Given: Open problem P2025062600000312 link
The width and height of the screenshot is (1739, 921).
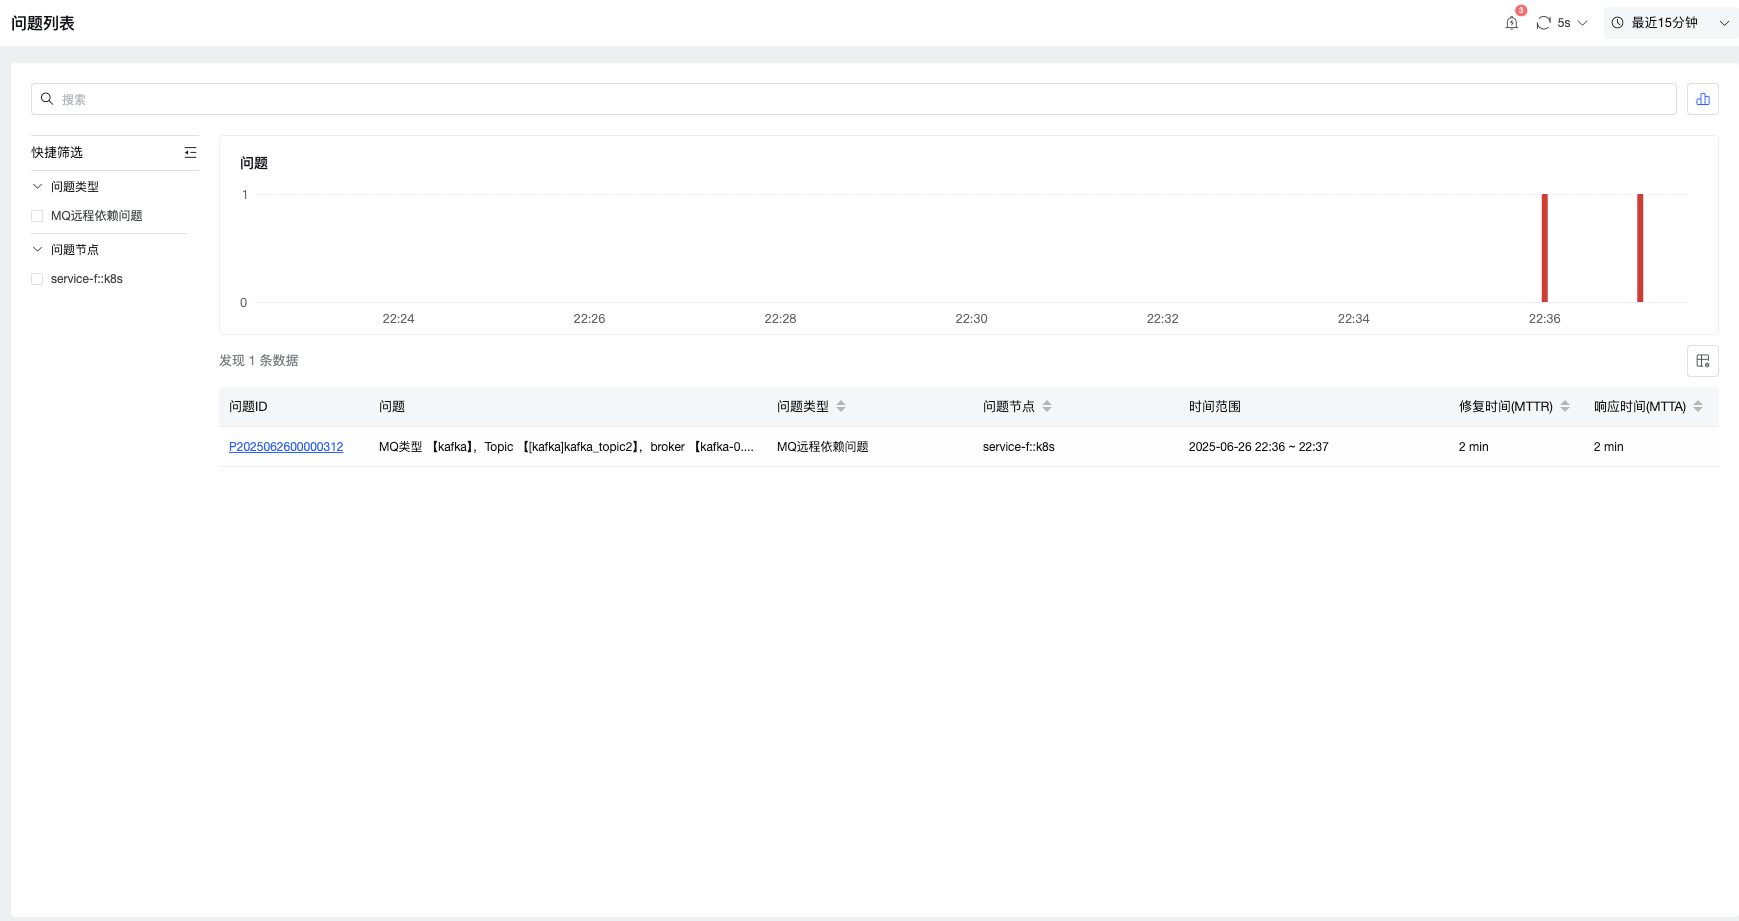Looking at the screenshot, I should [x=286, y=447].
